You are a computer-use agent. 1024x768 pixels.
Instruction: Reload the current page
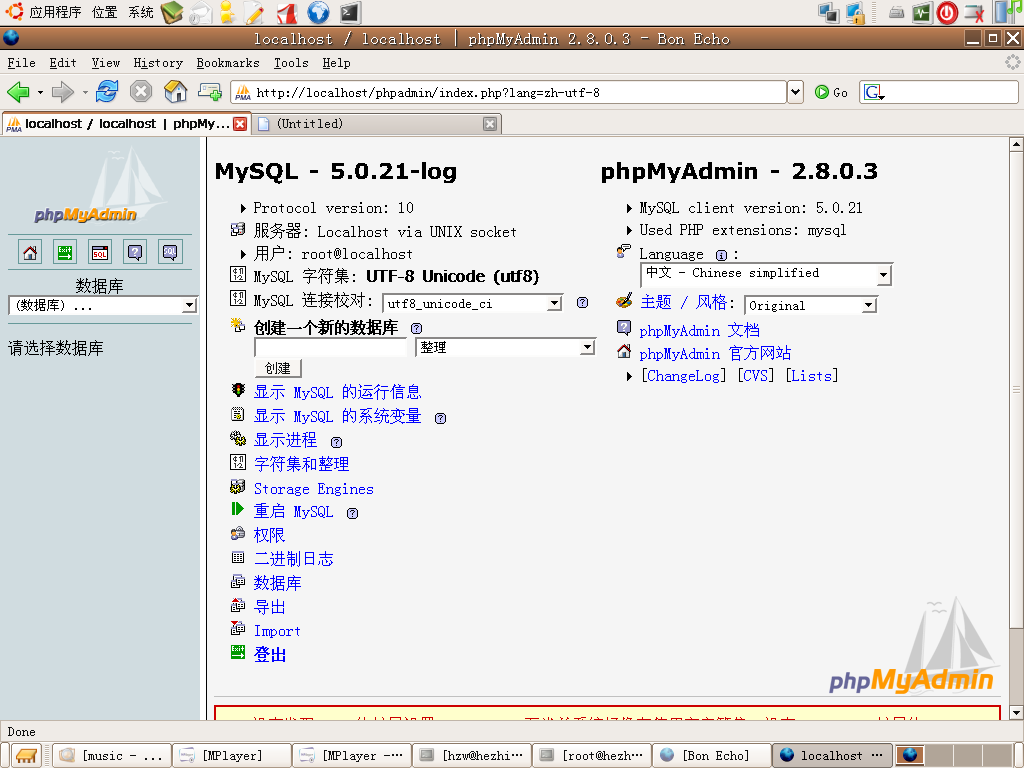[x=106, y=91]
